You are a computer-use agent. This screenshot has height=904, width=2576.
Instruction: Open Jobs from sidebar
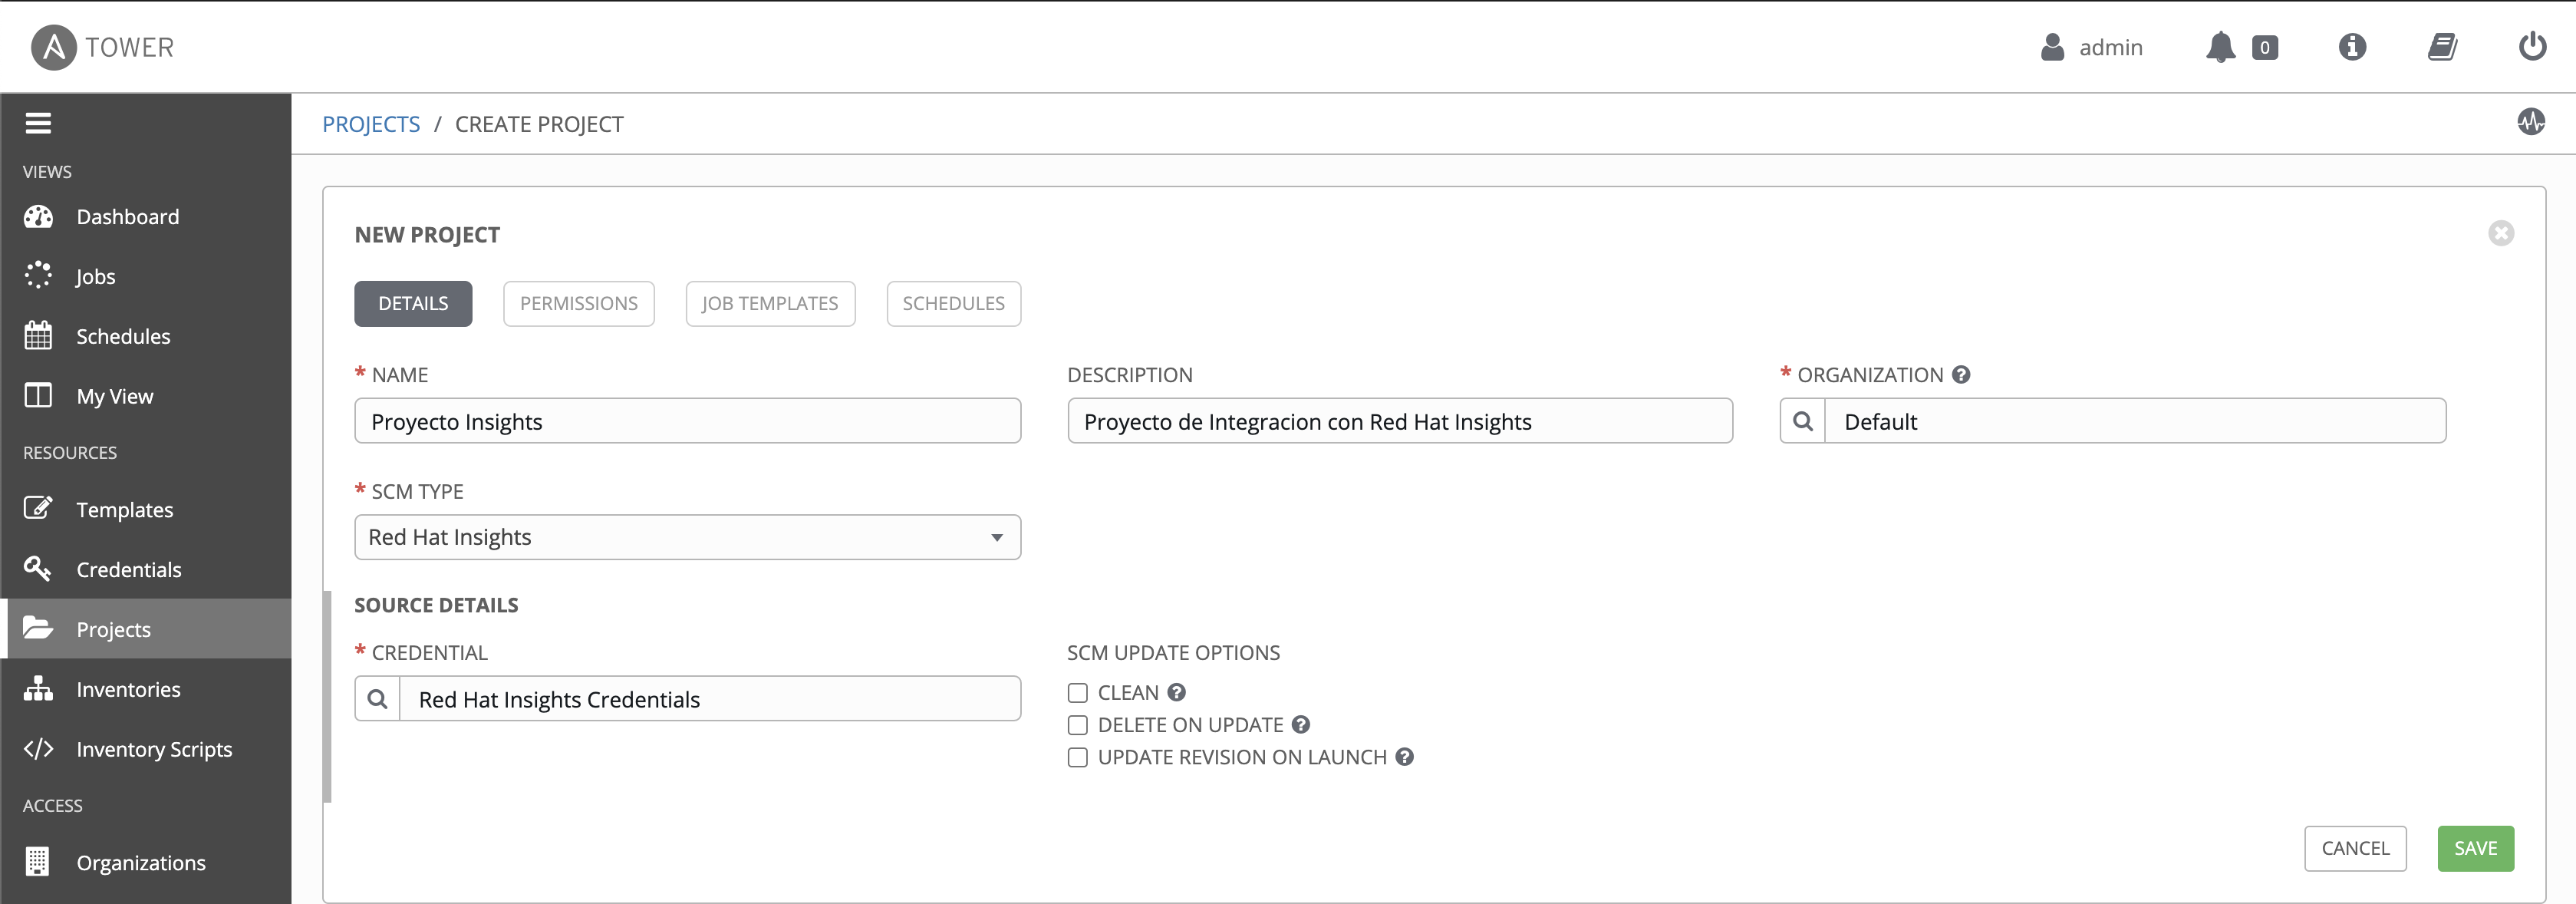point(146,276)
